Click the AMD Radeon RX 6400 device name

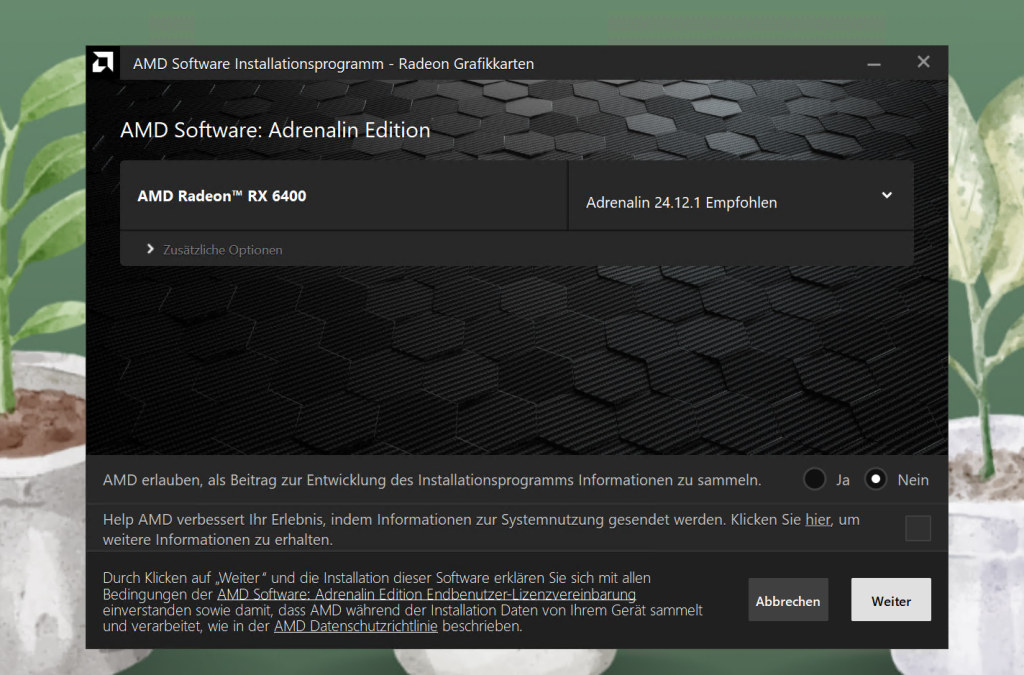tap(222, 196)
